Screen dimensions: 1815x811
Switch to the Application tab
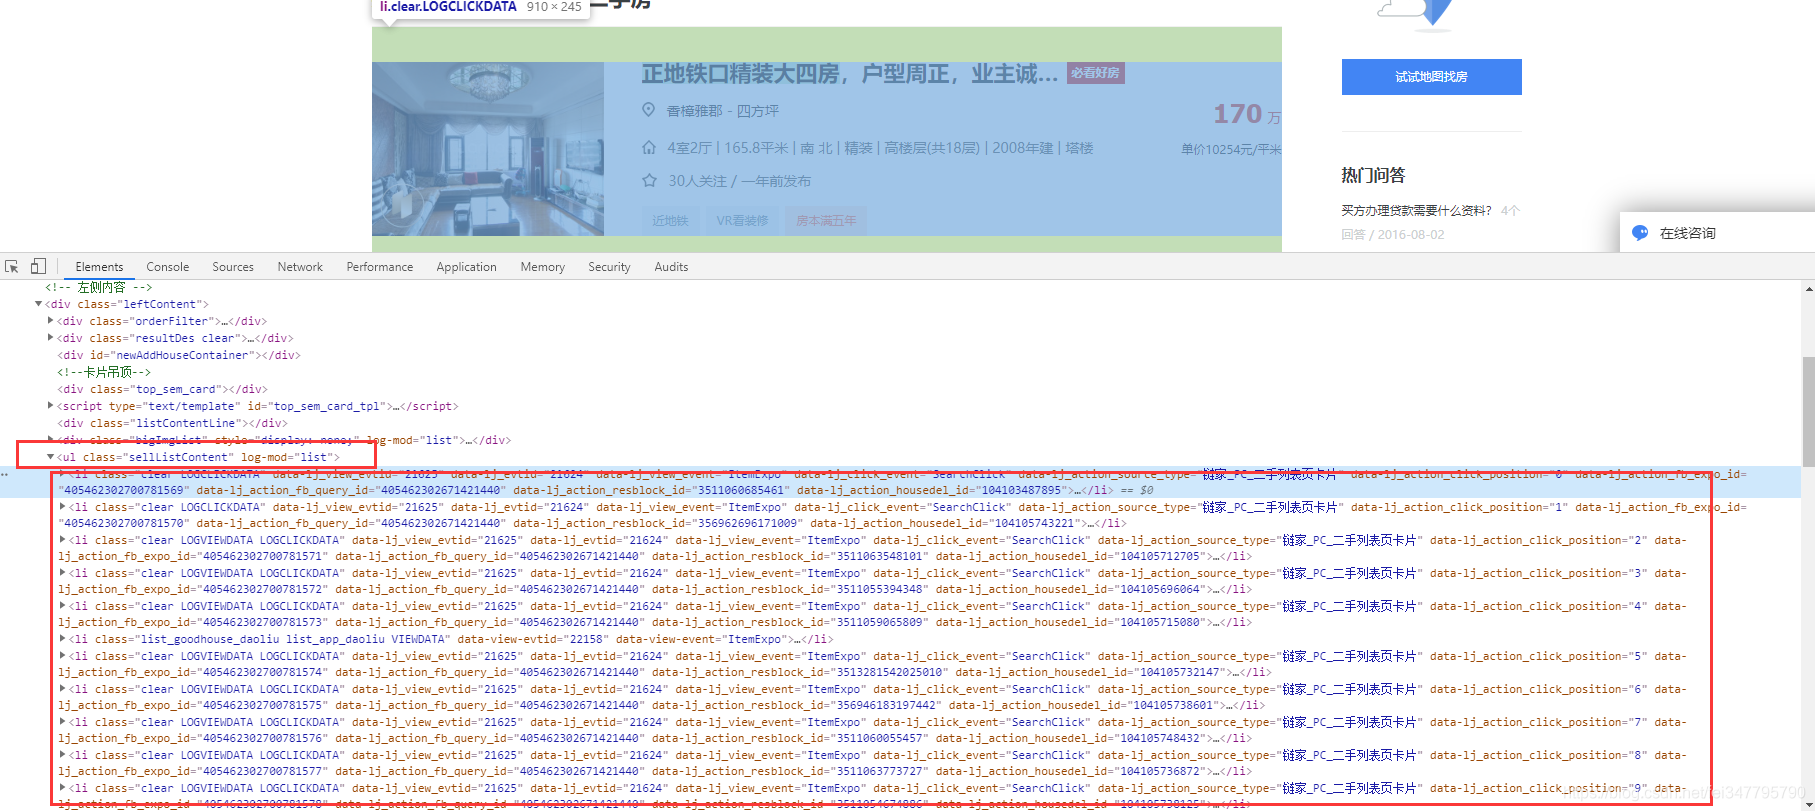[x=466, y=267]
